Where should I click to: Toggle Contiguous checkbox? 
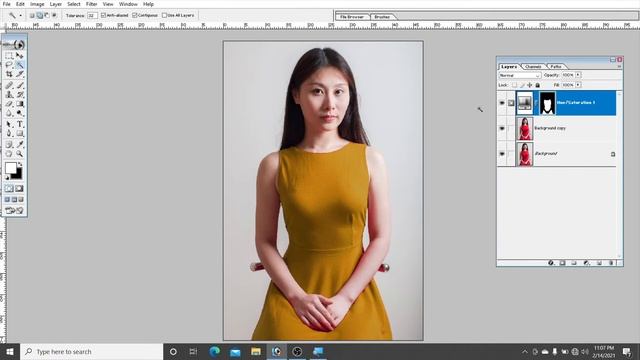pos(135,15)
